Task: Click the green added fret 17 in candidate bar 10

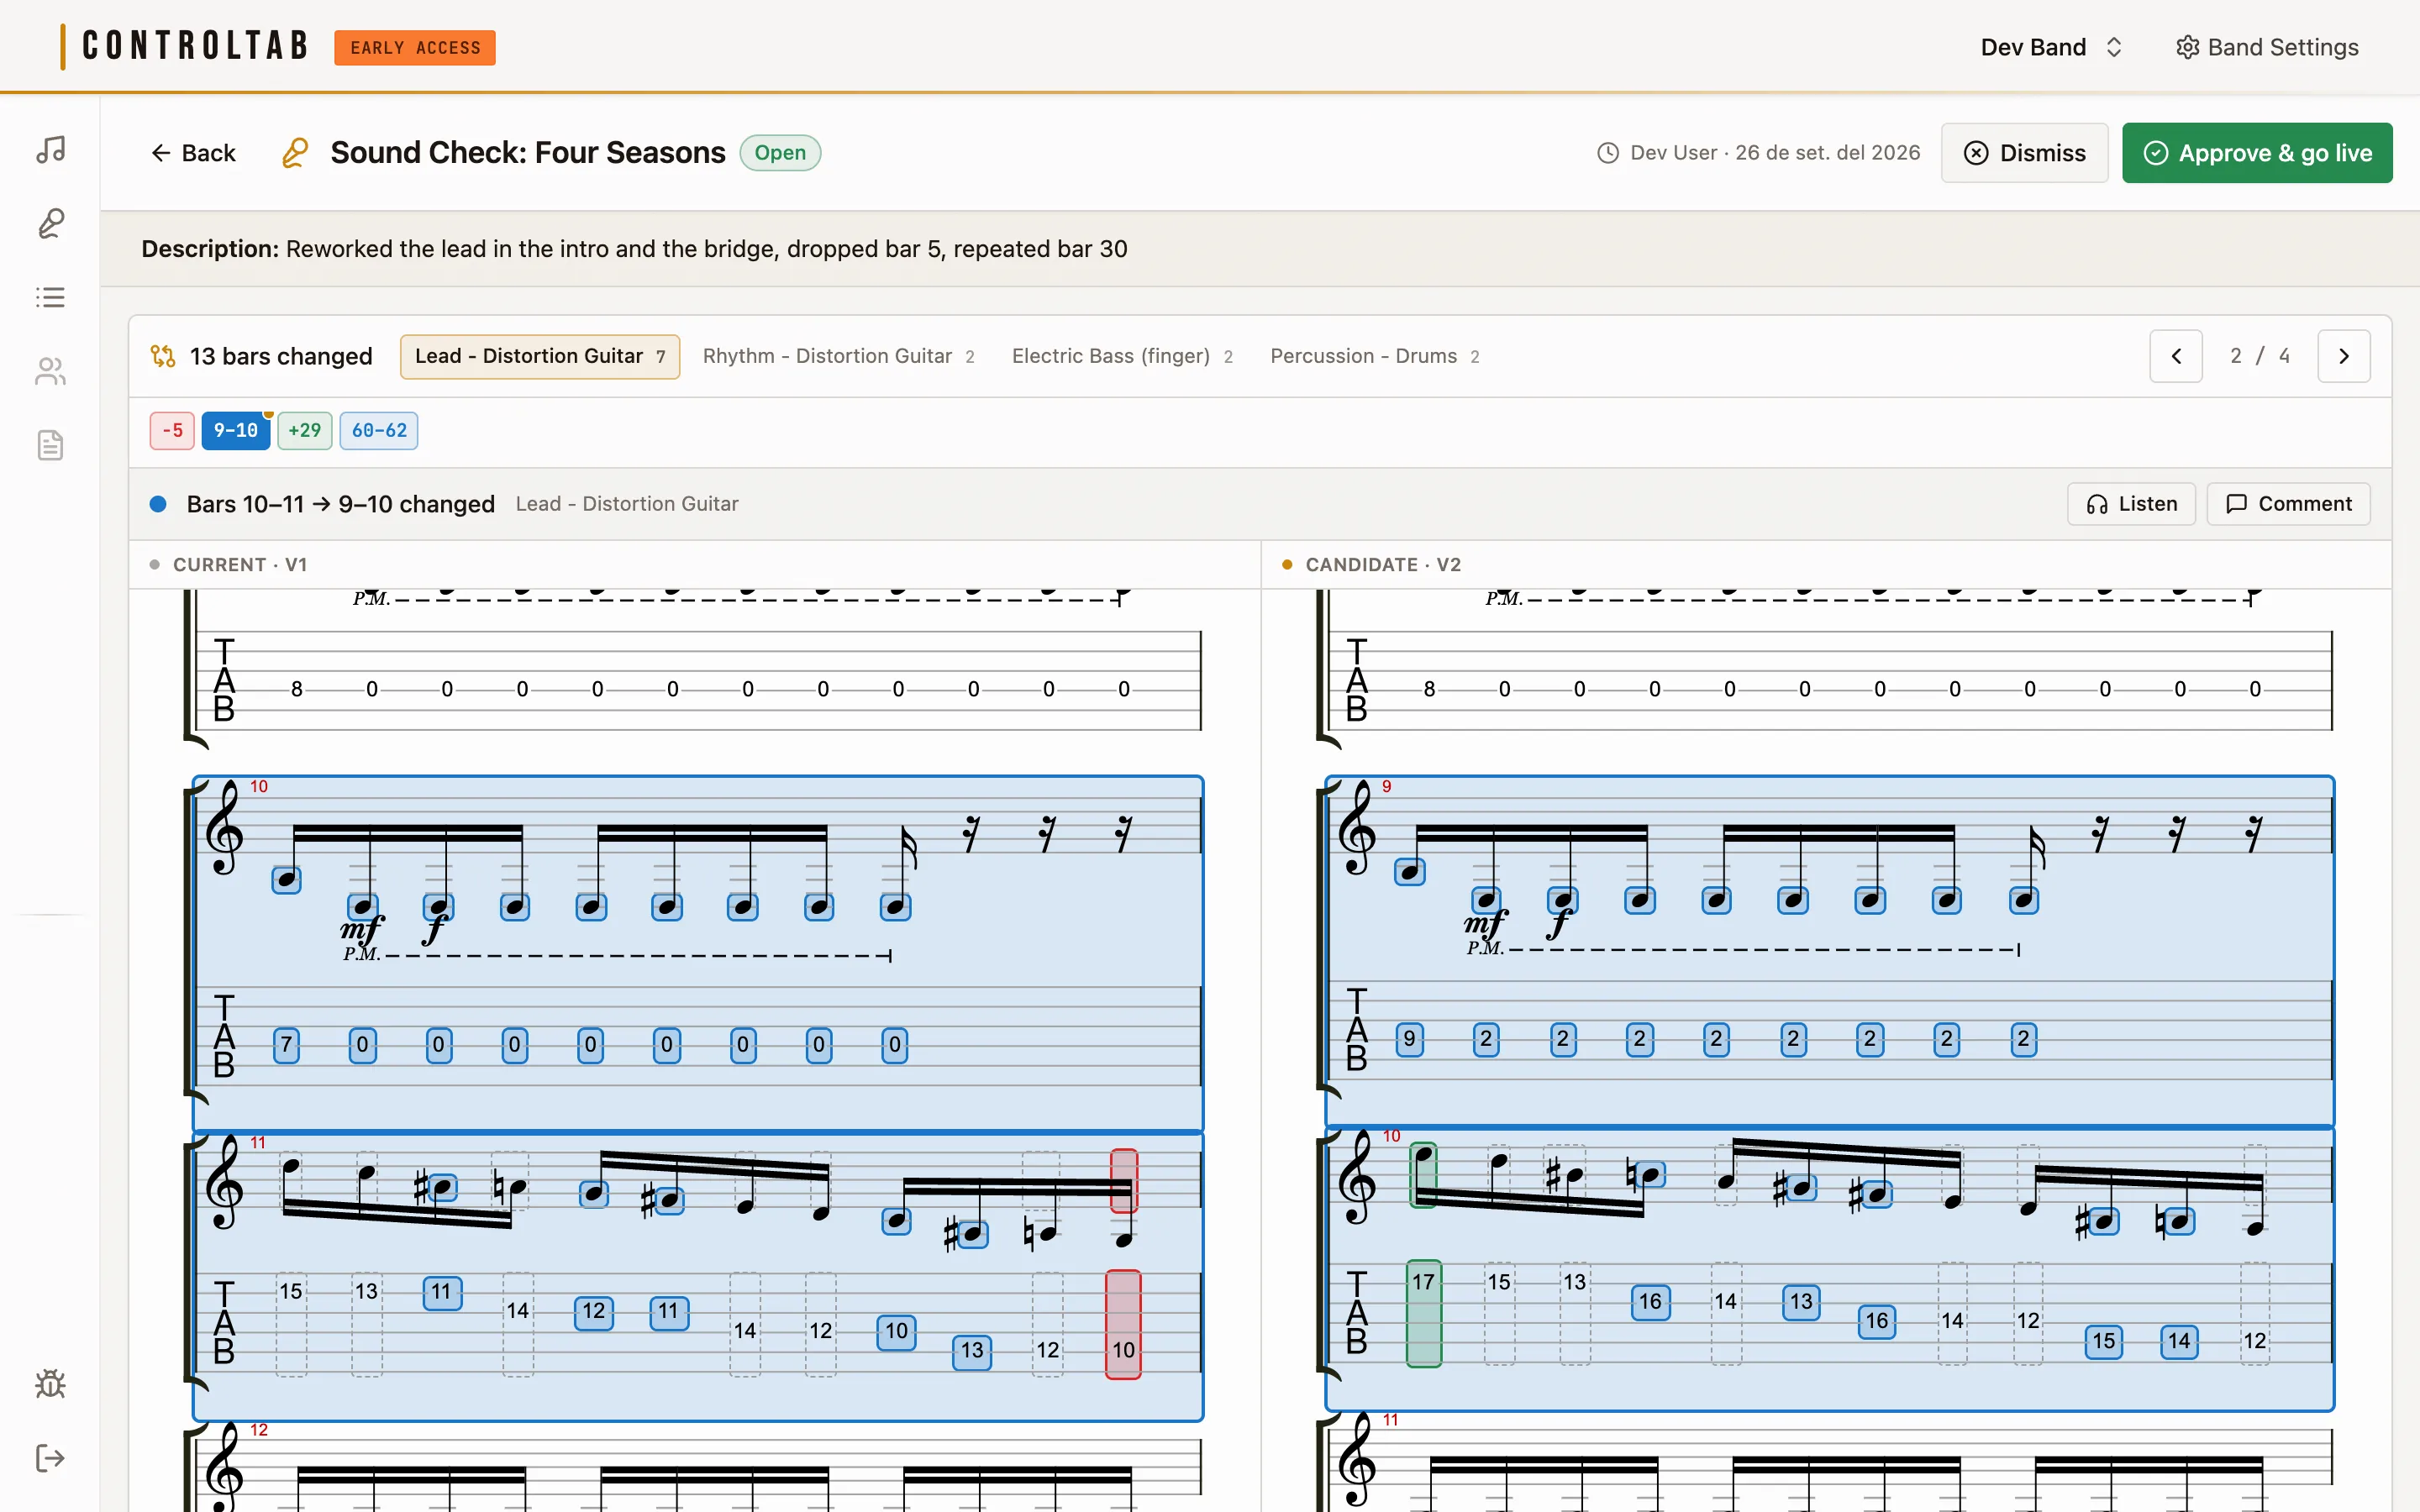Action: [x=1423, y=1313]
